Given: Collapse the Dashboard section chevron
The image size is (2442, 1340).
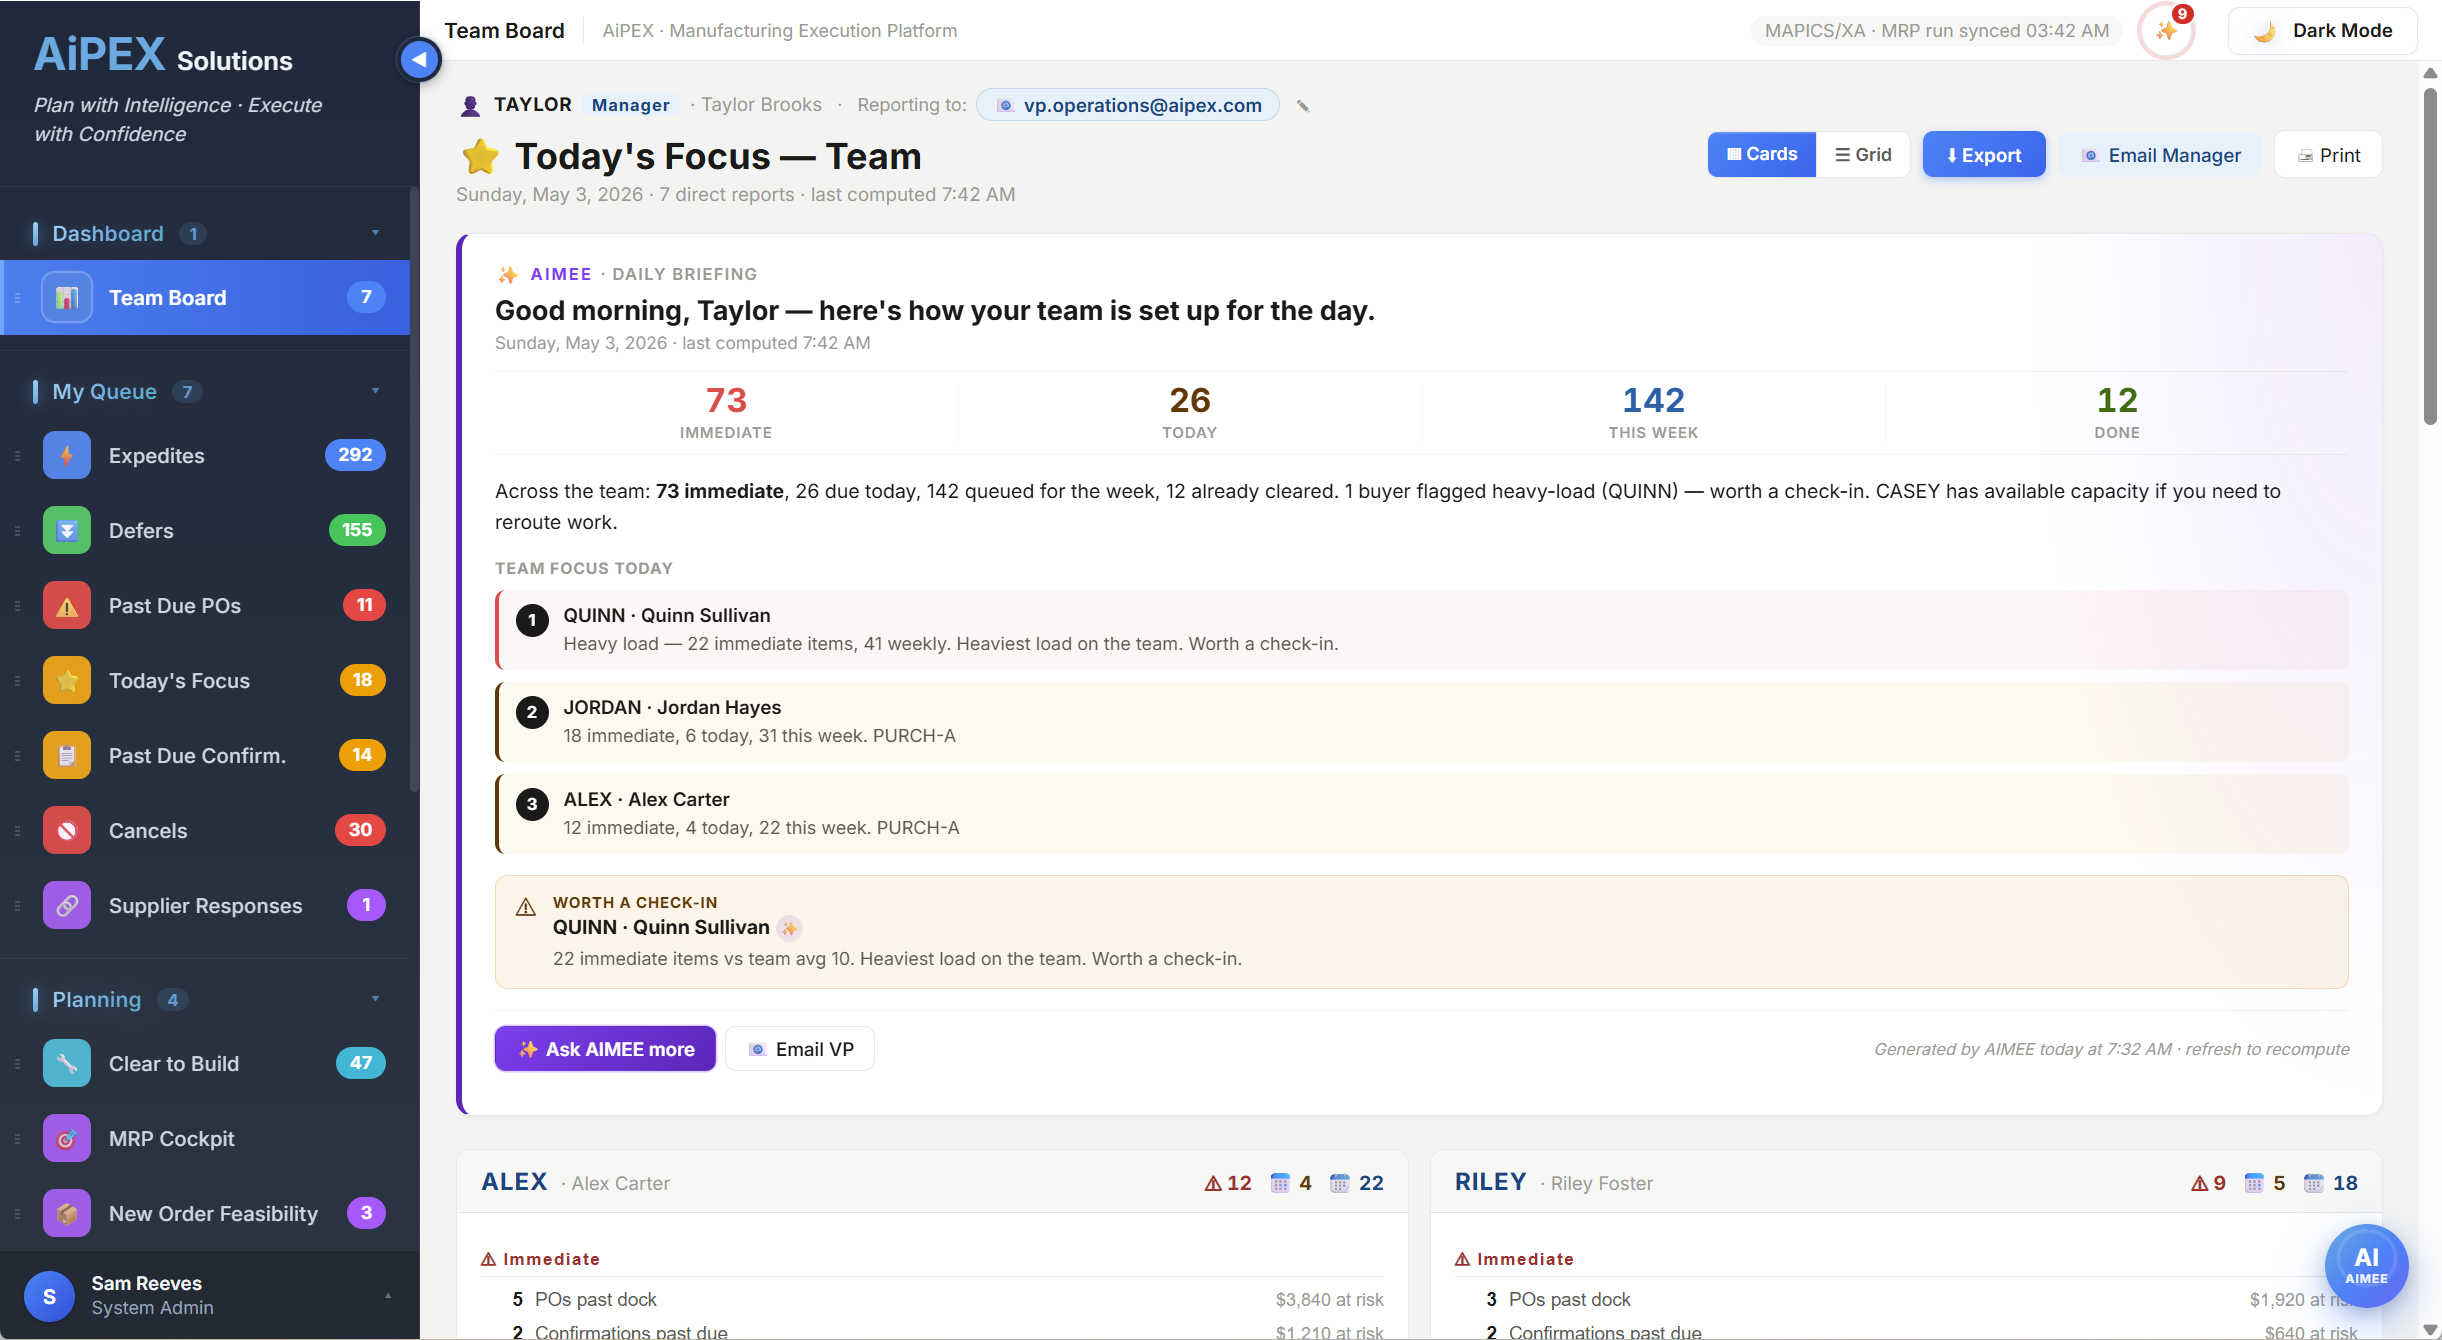Looking at the screenshot, I should [x=376, y=233].
